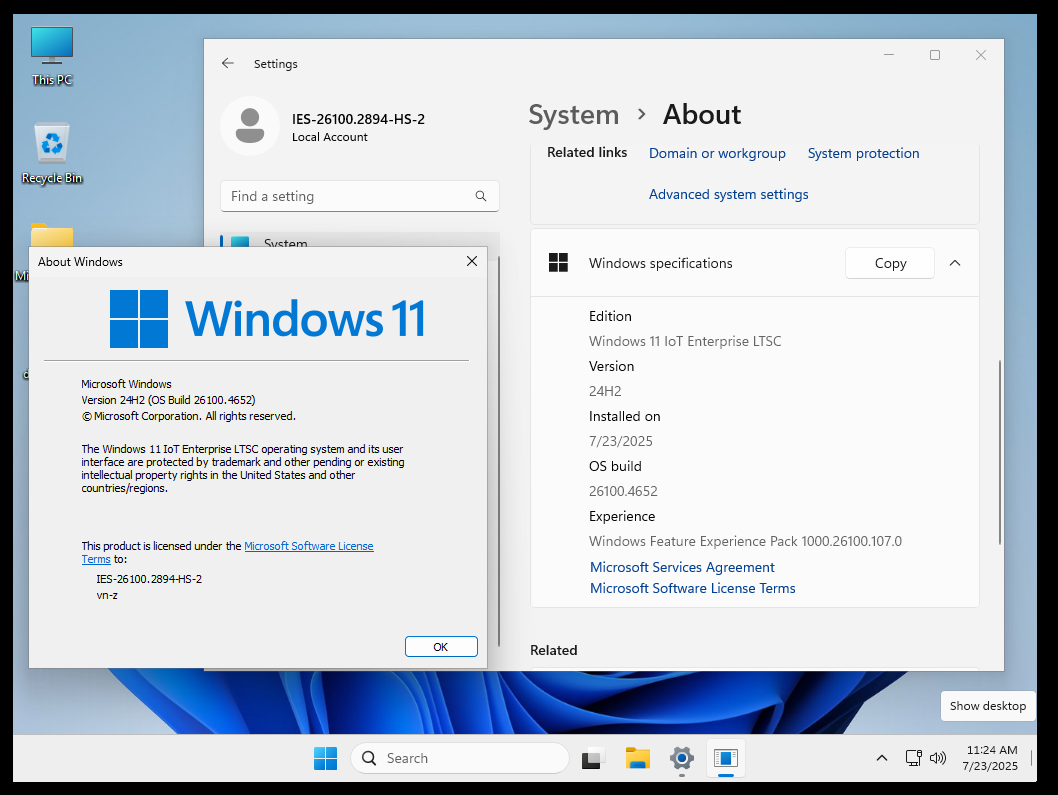Click OK in the About Windows dialog
This screenshot has width=1058, height=795.
(441, 647)
